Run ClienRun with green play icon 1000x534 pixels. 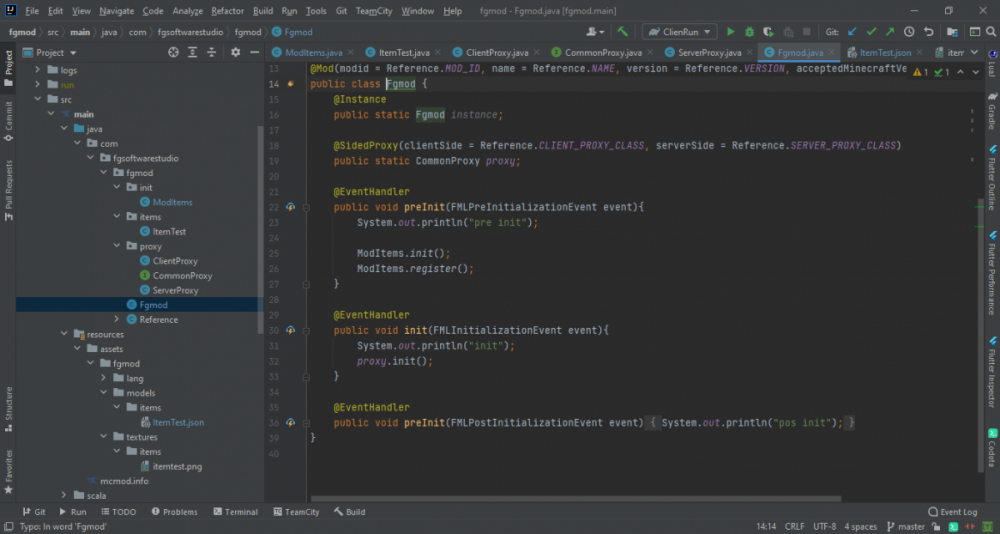point(731,32)
